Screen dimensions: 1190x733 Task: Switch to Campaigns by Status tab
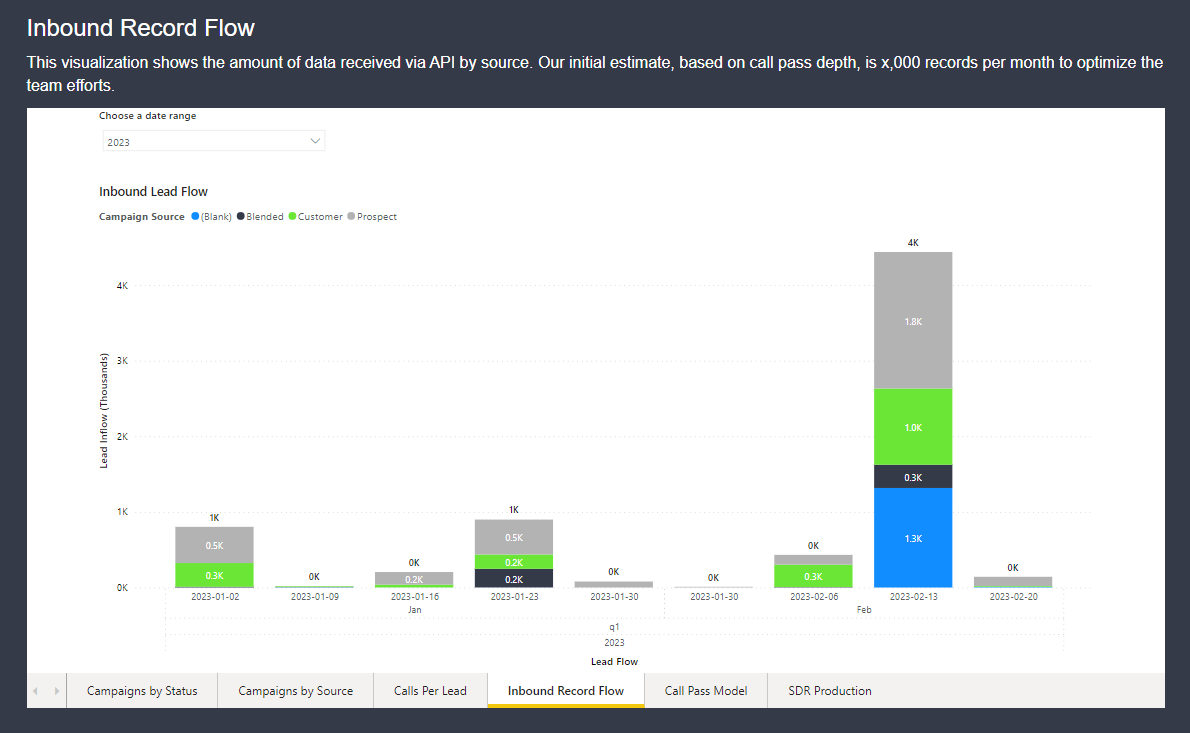point(142,691)
